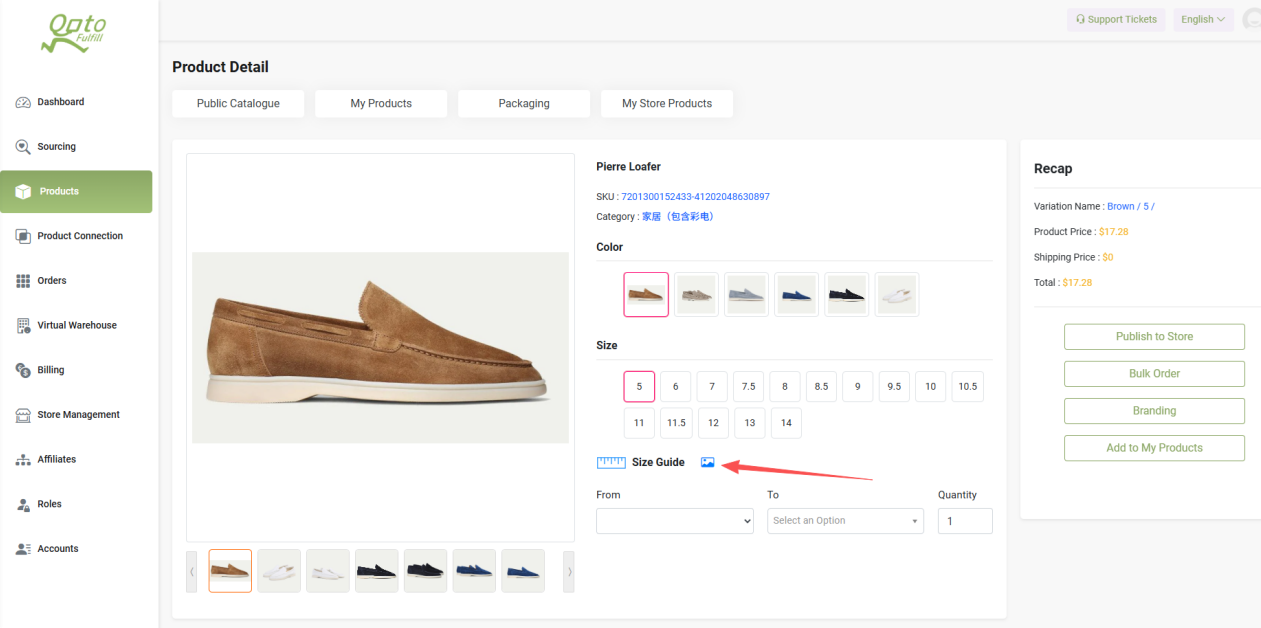This screenshot has height=628, width=1261.
Task: Go to the My Store Products tab
Action: pyautogui.click(x=667, y=104)
